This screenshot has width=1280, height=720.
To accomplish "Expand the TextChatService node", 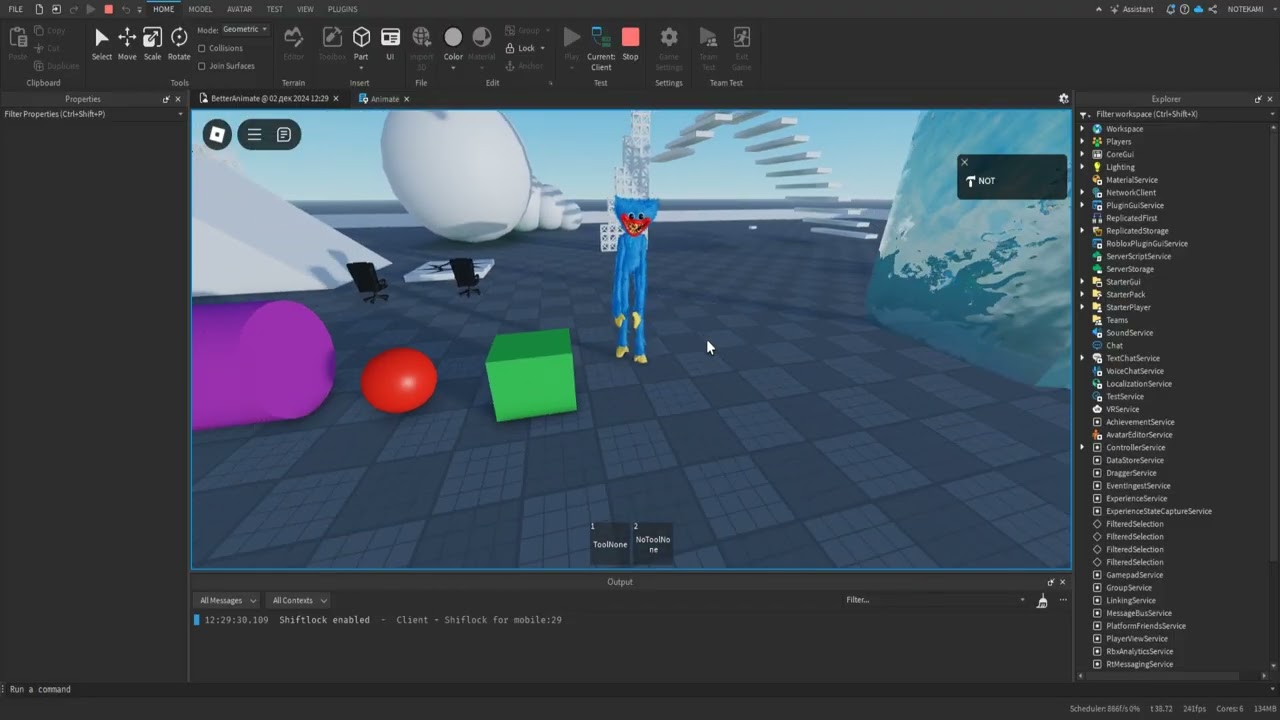I will pos(1082,358).
